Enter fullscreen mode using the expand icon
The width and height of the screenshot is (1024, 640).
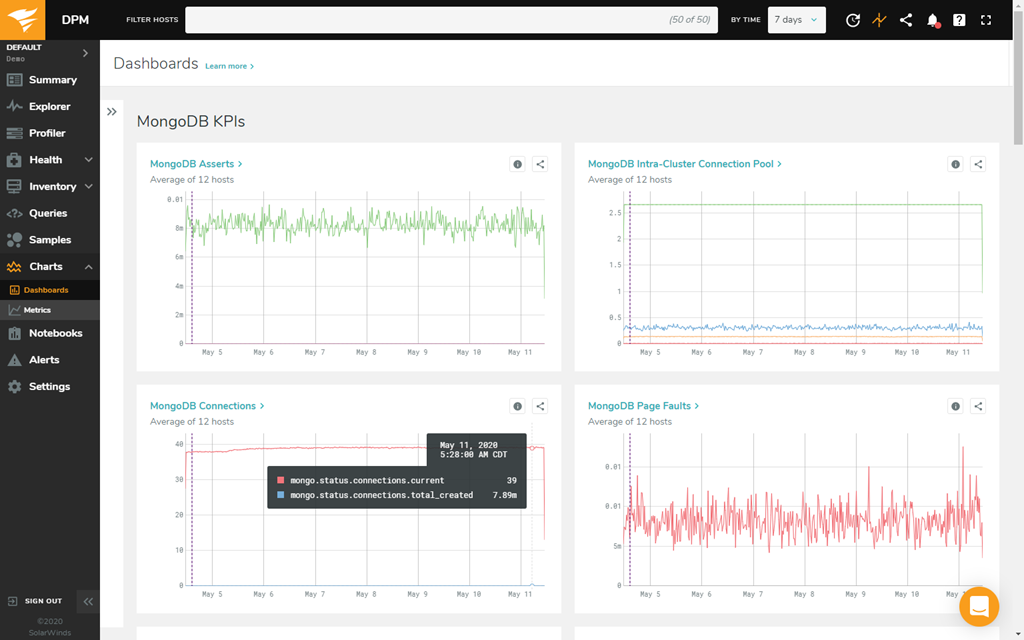coord(986,20)
